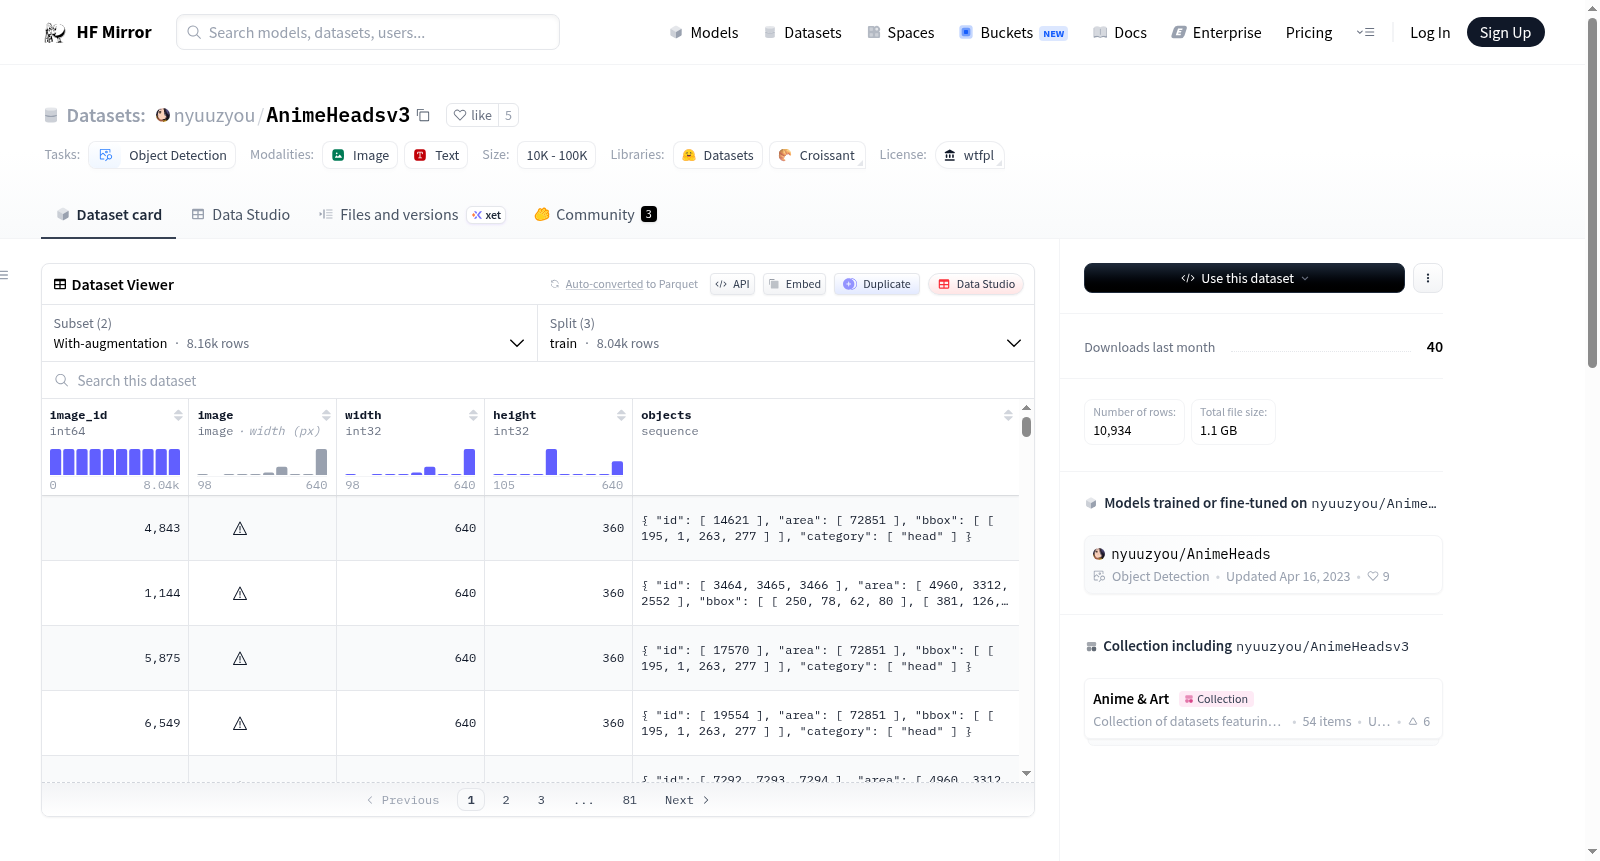Viewport: 1600px width, 861px height.
Task: Open the Auto-converted to Parquet link
Action: (x=632, y=284)
